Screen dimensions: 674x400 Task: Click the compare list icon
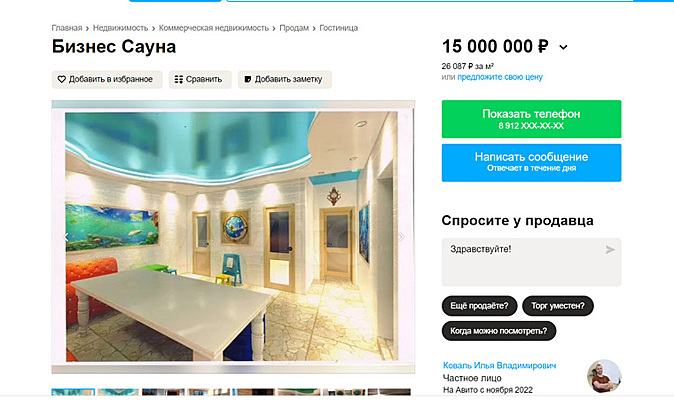[x=179, y=79]
